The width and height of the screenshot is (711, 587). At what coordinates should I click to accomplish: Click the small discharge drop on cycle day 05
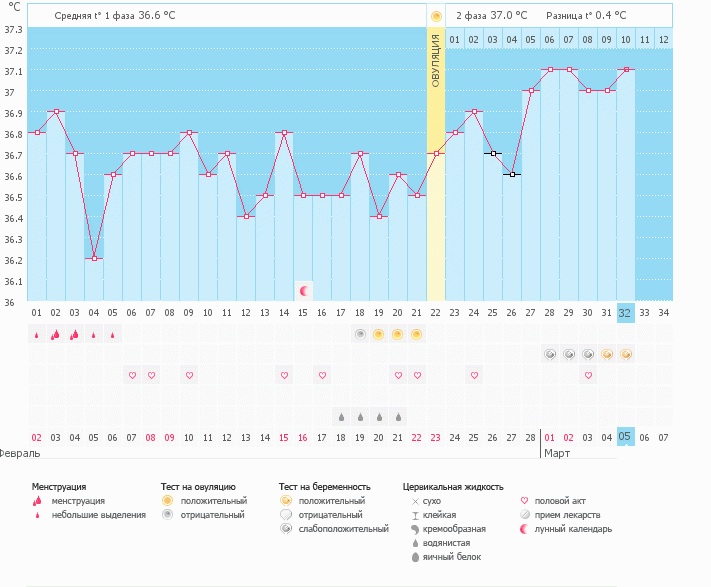(113, 335)
